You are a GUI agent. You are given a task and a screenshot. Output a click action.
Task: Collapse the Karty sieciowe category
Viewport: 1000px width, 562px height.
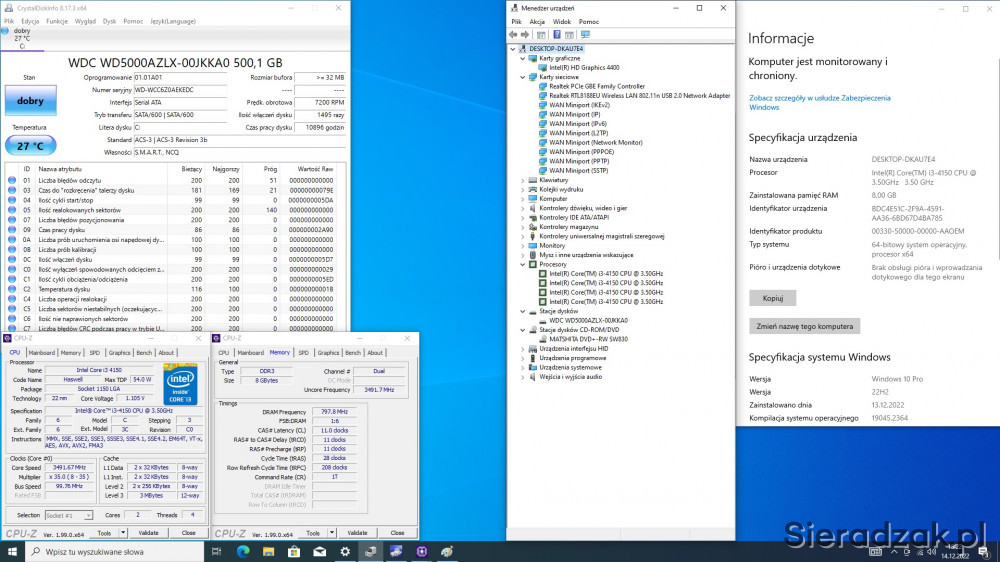[x=523, y=77]
